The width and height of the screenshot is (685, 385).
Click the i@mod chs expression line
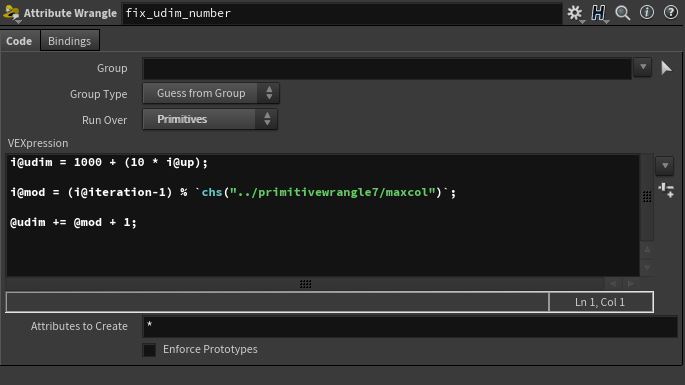233,192
